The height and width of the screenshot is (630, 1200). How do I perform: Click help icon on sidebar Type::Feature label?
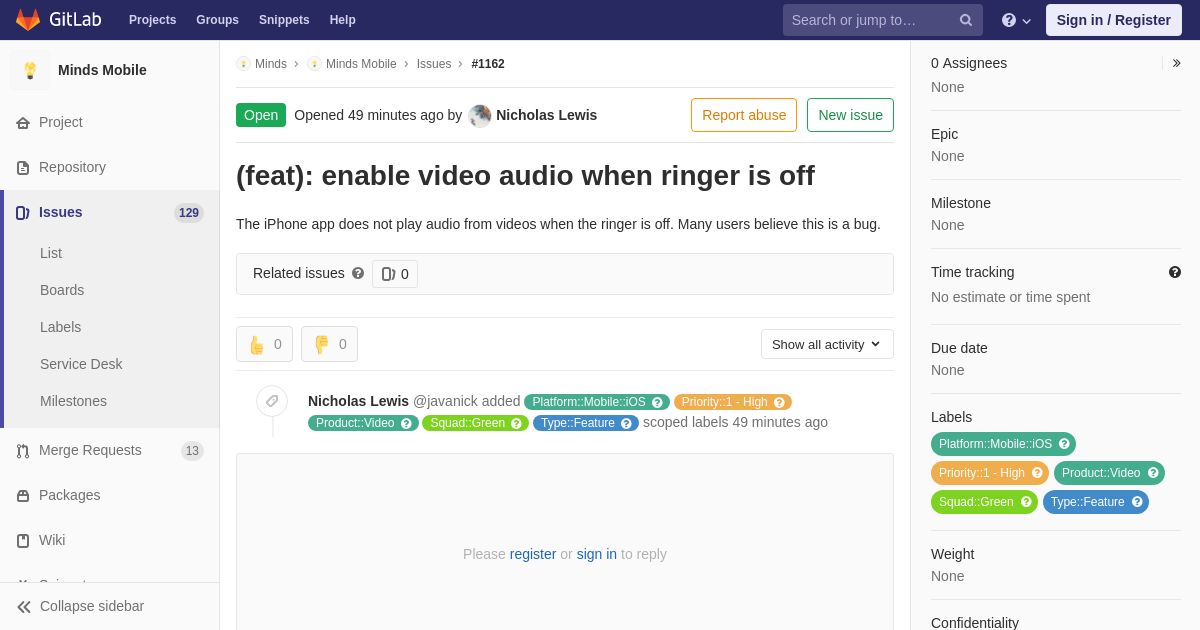1137,502
